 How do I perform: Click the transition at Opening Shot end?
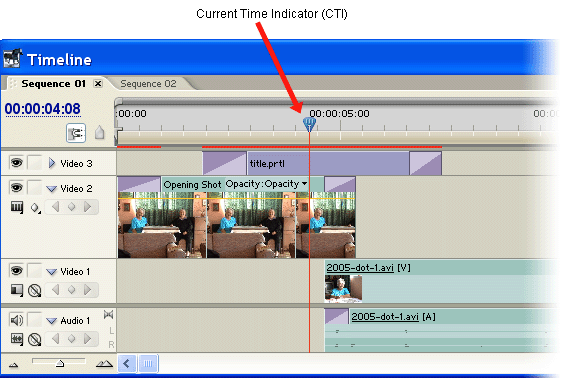[x=340, y=185]
